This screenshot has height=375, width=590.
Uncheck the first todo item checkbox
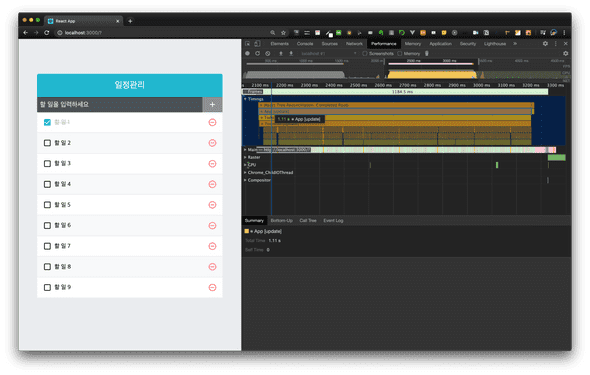[47, 122]
